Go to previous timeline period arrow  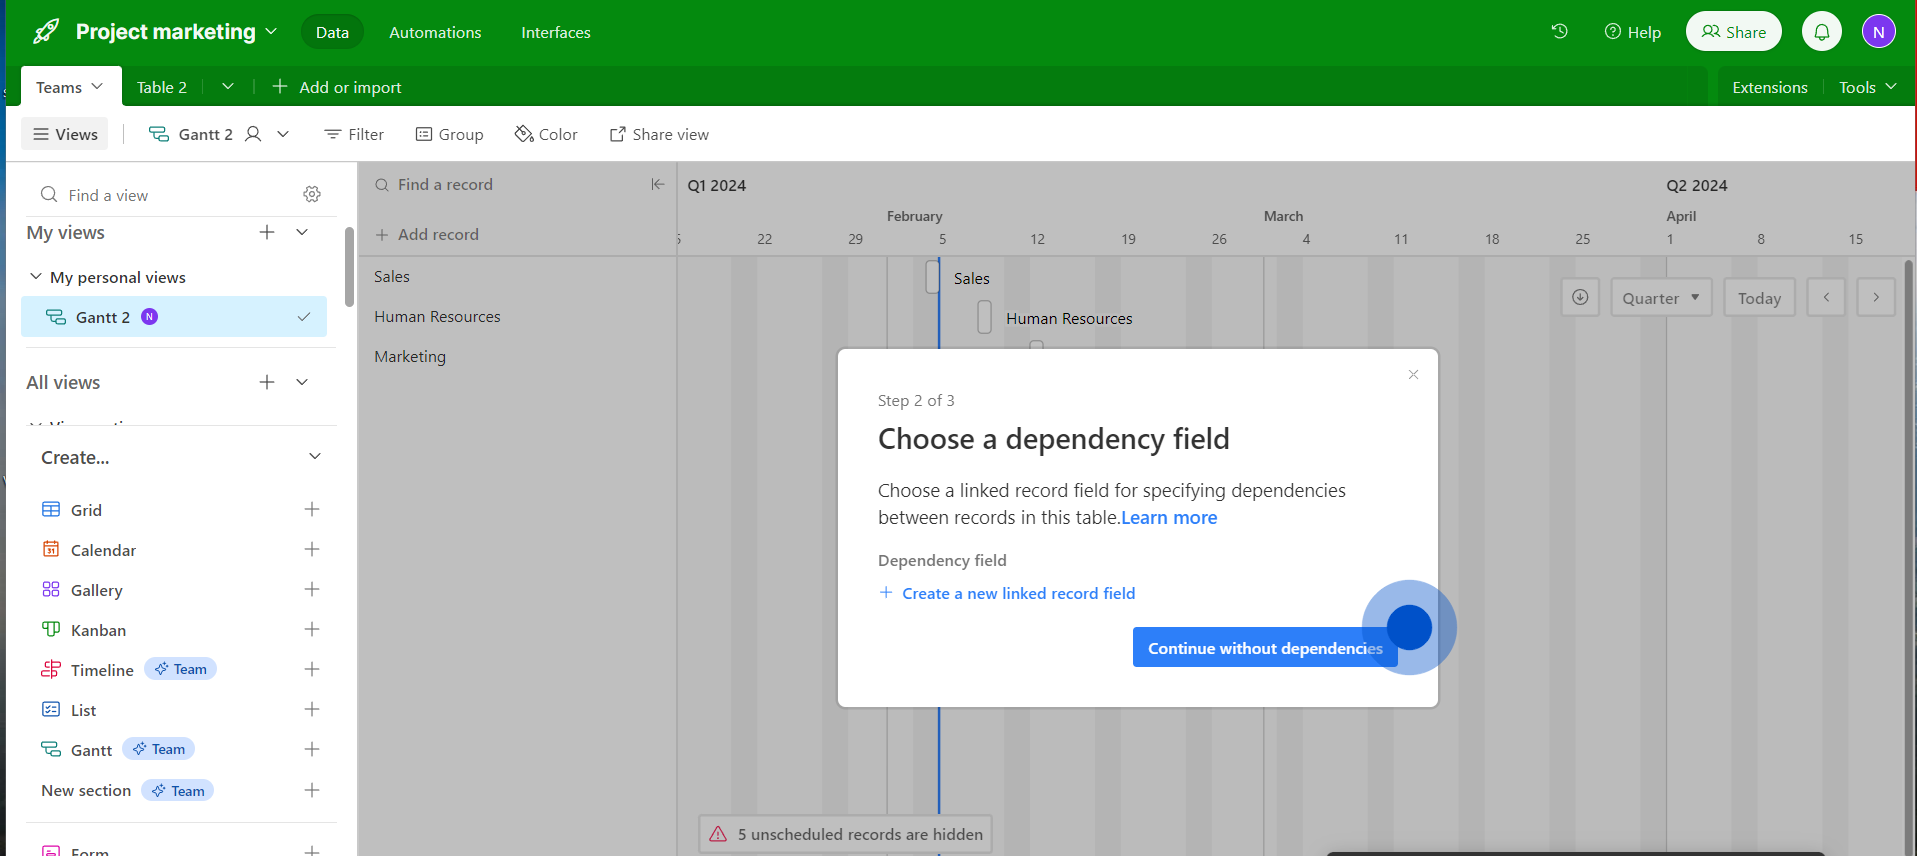point(1826,297)
